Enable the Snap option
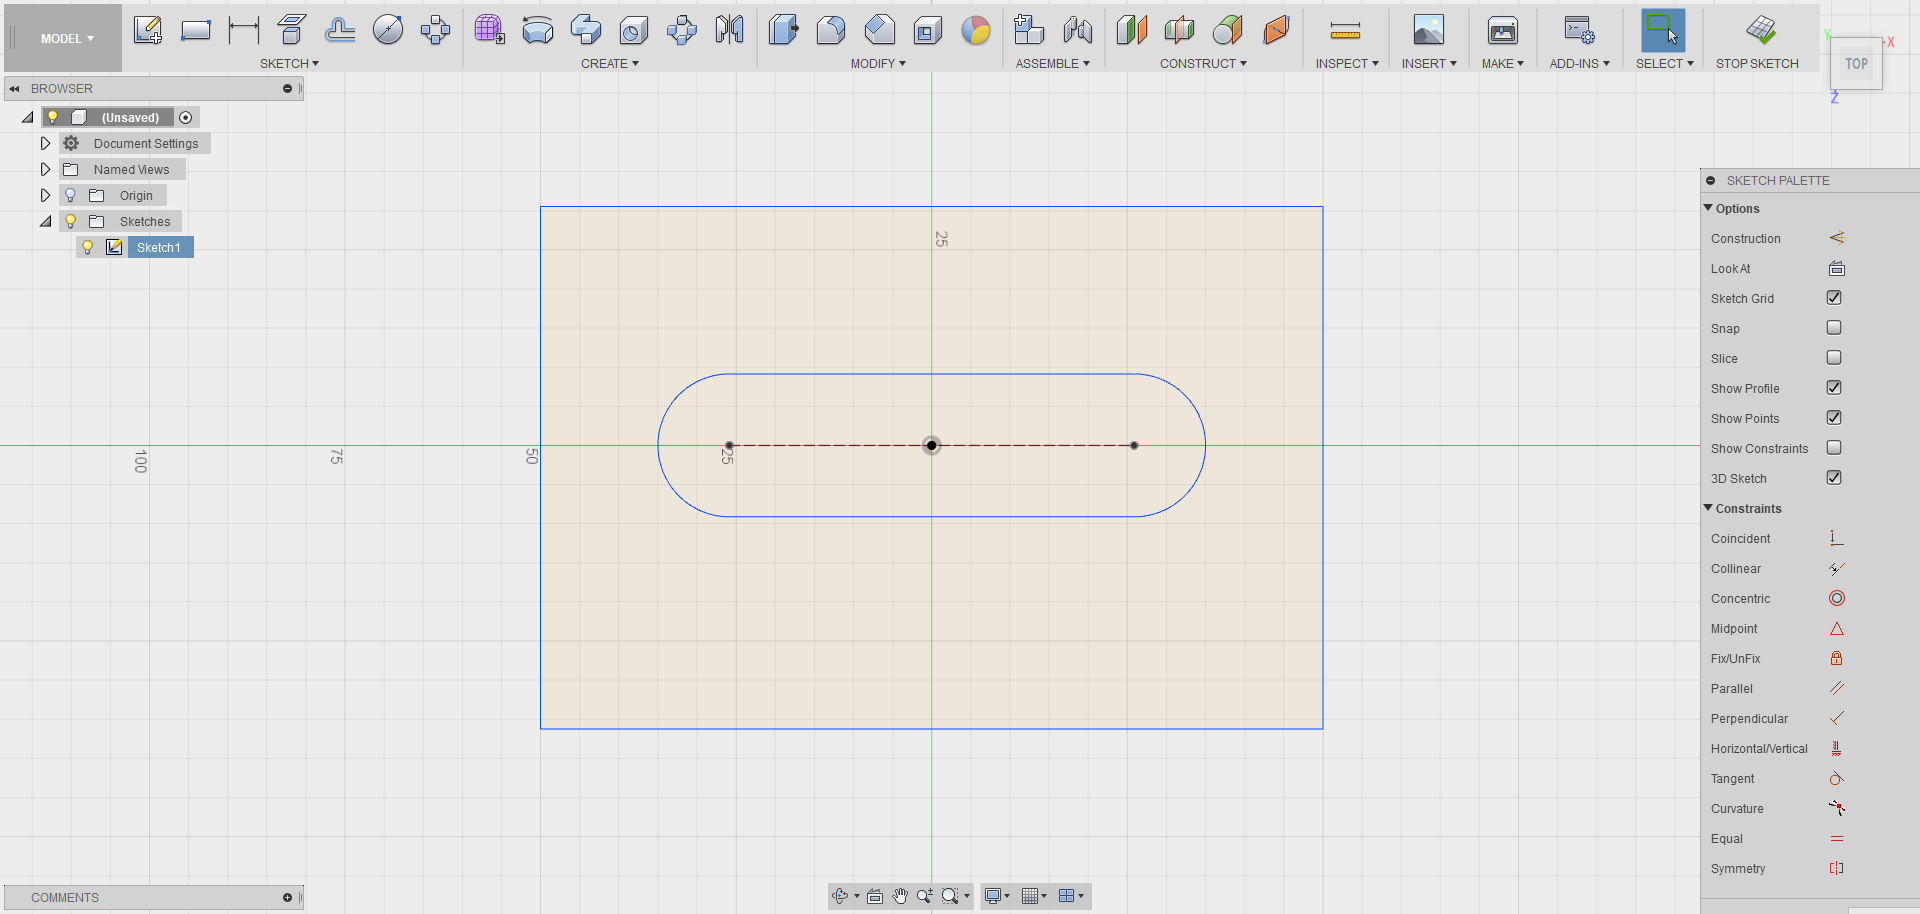 pyautogui.click(x=1834, y=328)
